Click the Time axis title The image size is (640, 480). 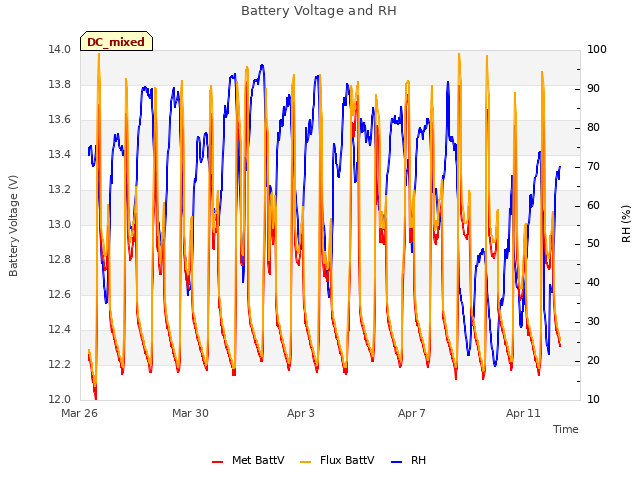tap(566, 429)
